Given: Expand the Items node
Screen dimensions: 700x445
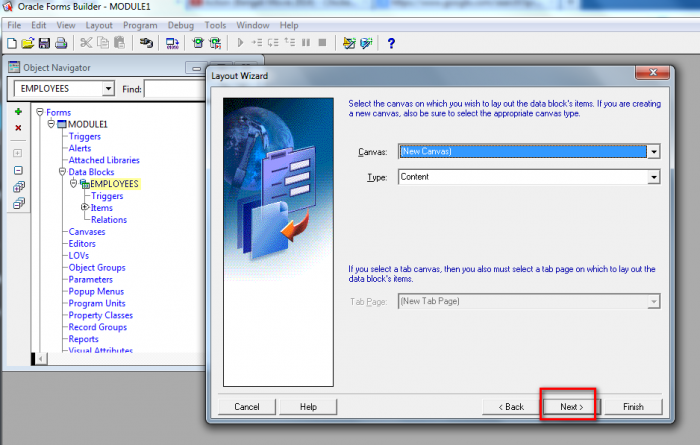Looking at the screenshot, I should [84, 207].
